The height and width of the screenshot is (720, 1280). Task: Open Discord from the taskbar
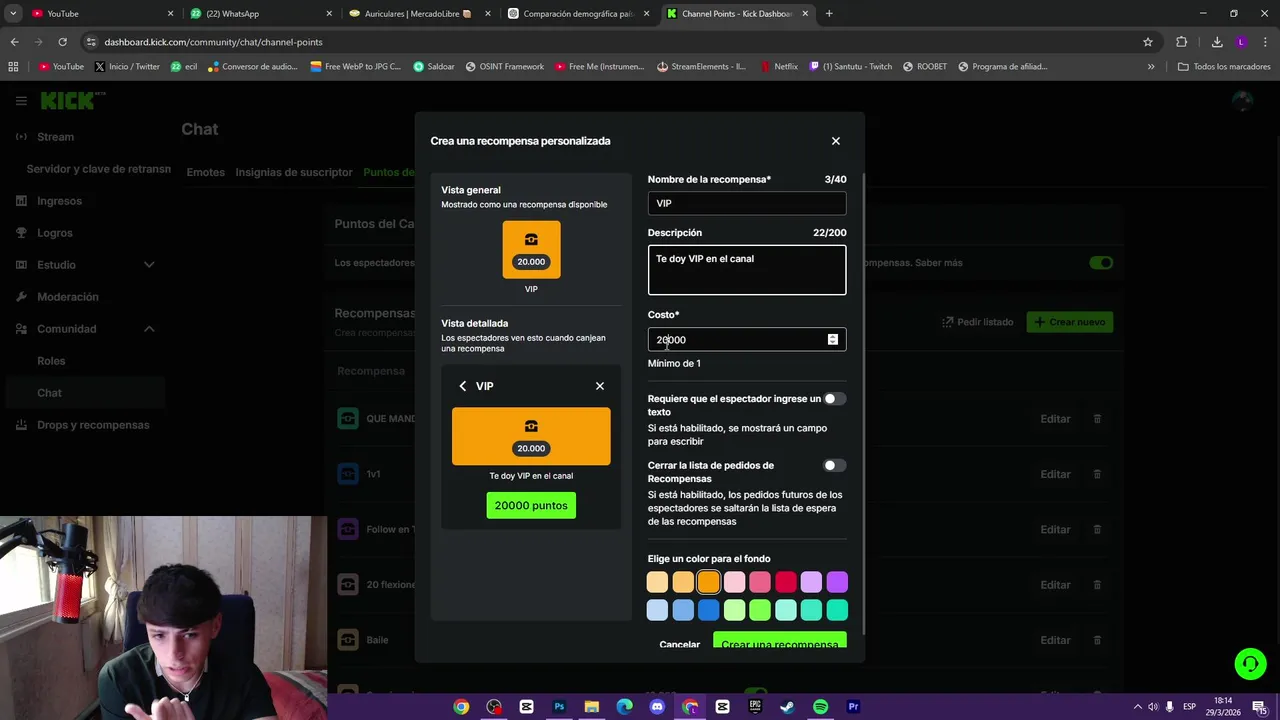[657, 707]
